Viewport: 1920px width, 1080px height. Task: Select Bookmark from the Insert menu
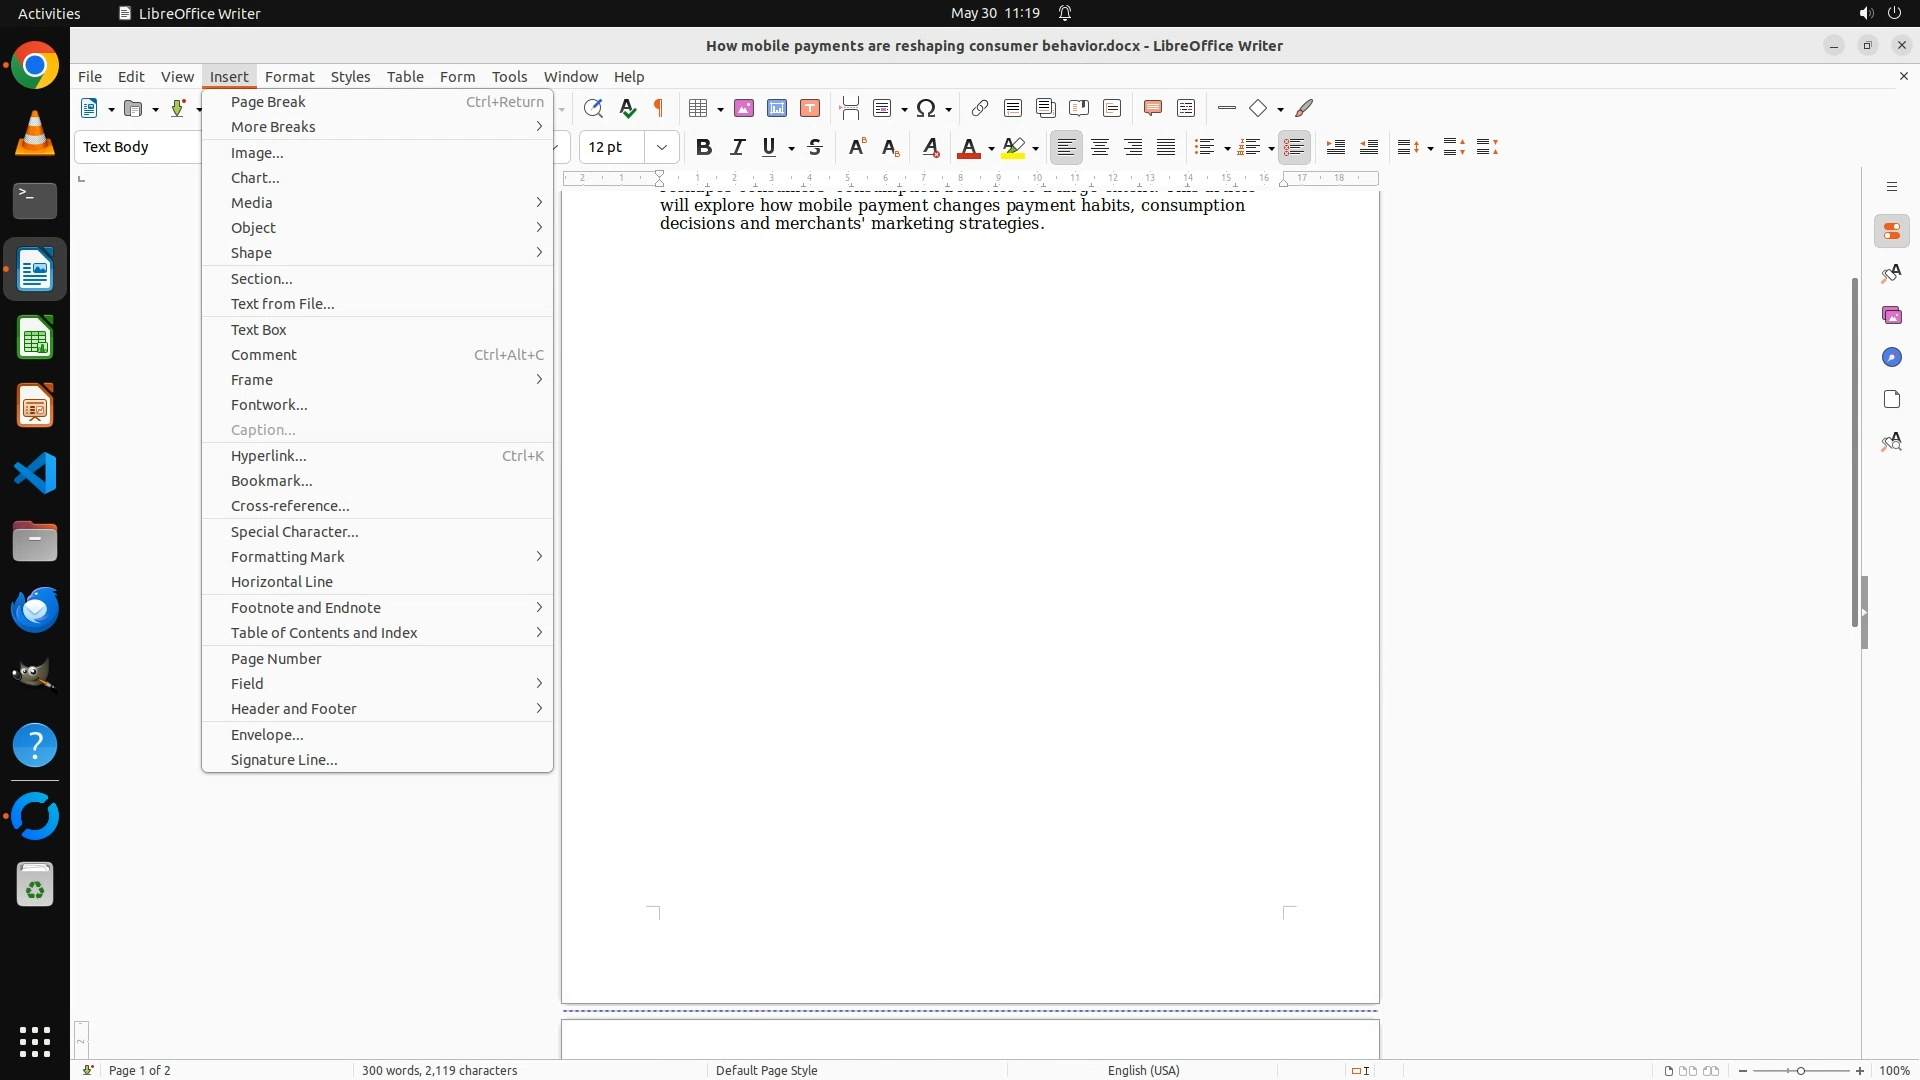pyautogui.click(x=271, y=481)
